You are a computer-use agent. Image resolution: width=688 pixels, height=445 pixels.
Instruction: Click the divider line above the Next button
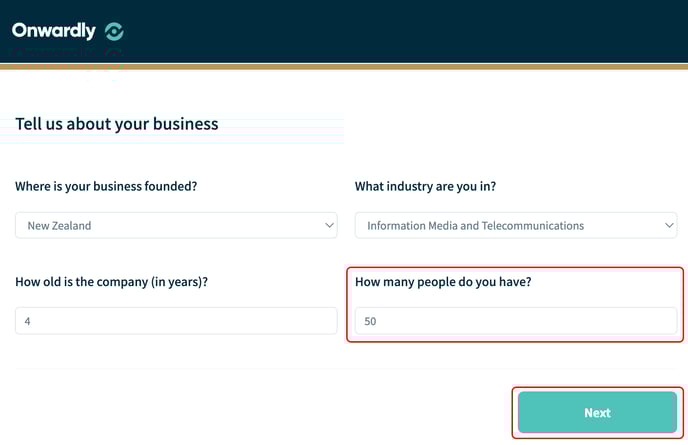pyautogui.click(x=346, y=369)
